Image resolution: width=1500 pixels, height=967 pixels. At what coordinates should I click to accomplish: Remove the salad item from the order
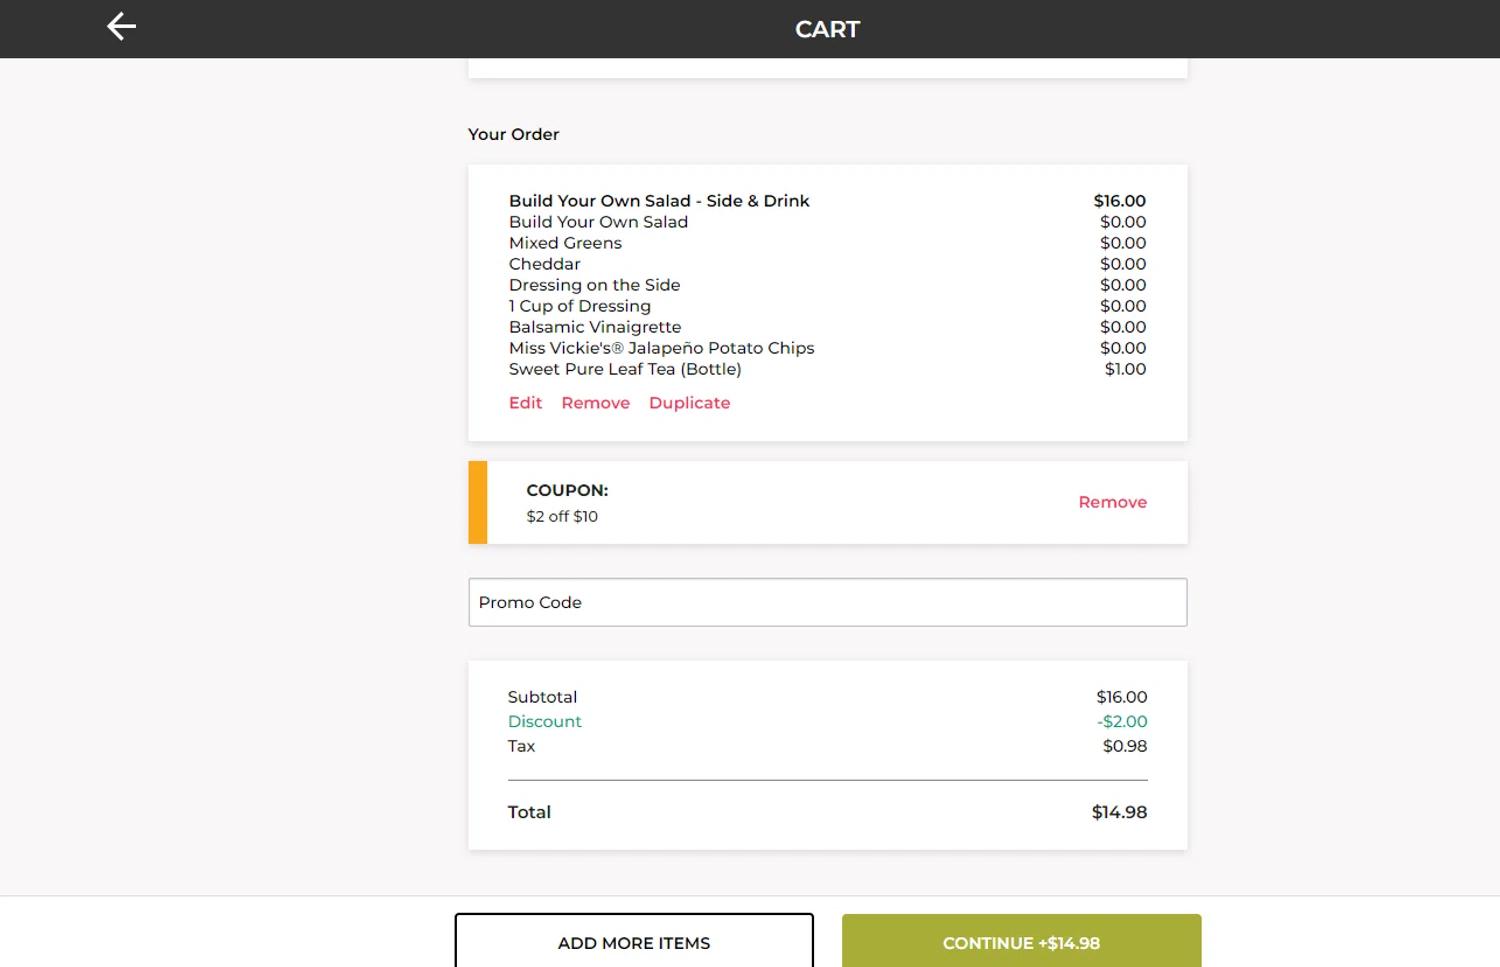(595, 403)
